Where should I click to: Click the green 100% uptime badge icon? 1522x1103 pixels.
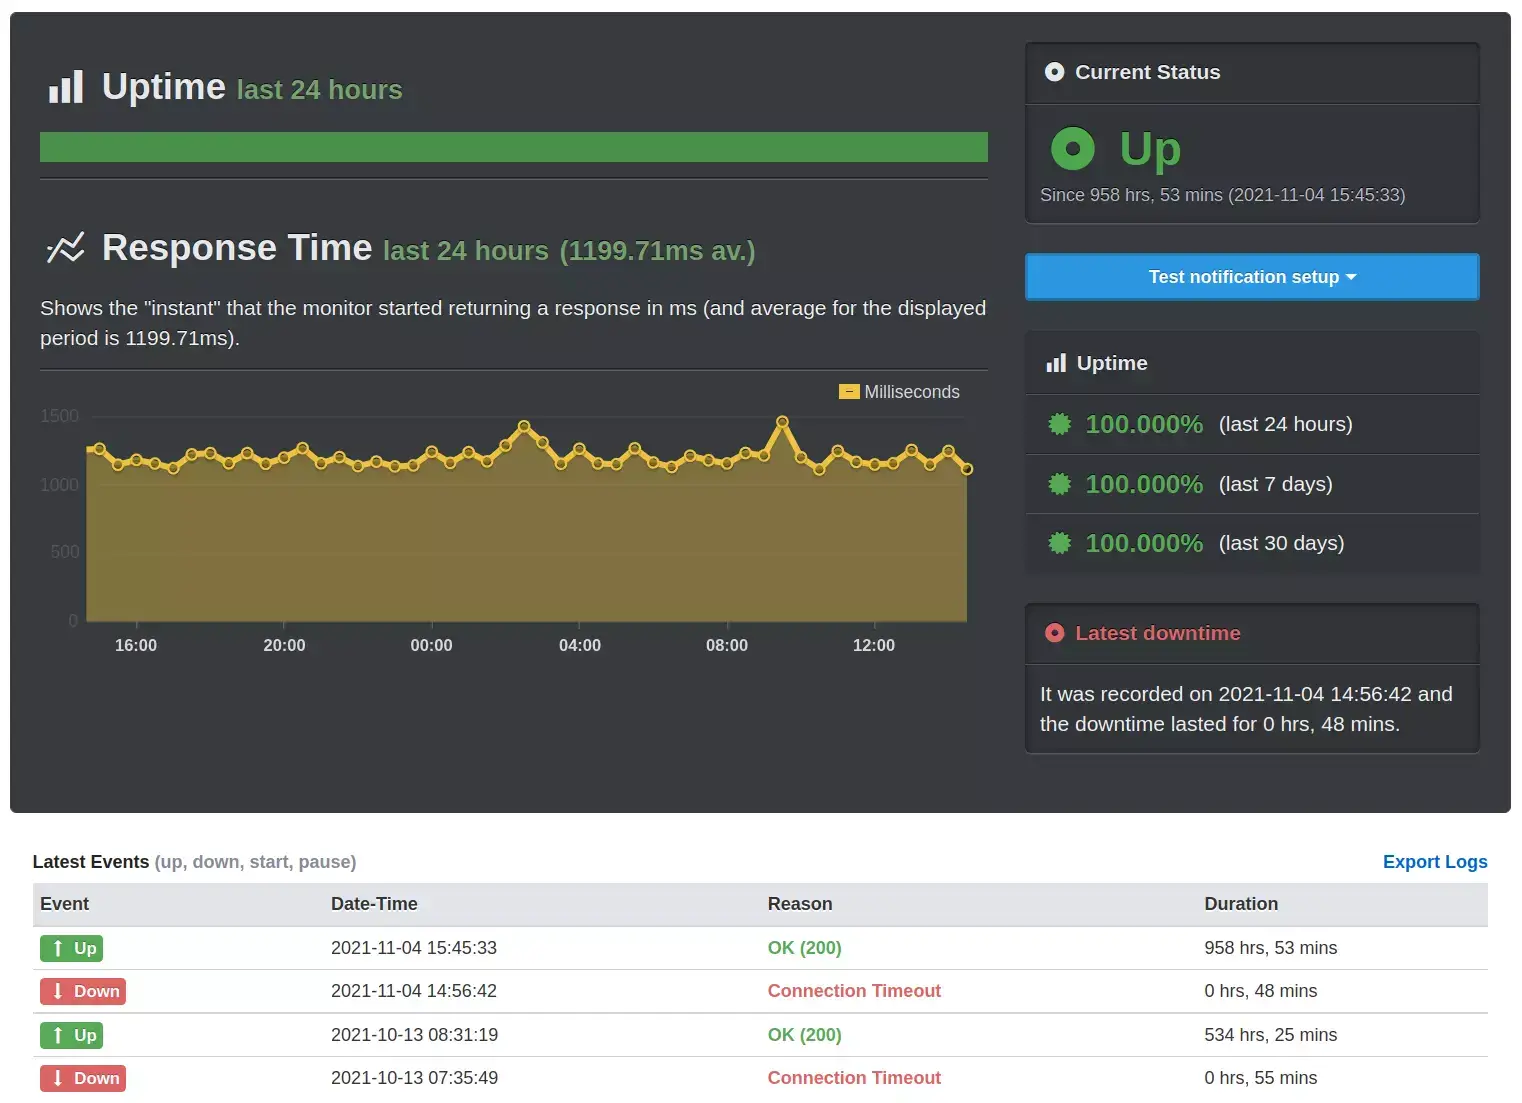click(x=1059, y=424)
